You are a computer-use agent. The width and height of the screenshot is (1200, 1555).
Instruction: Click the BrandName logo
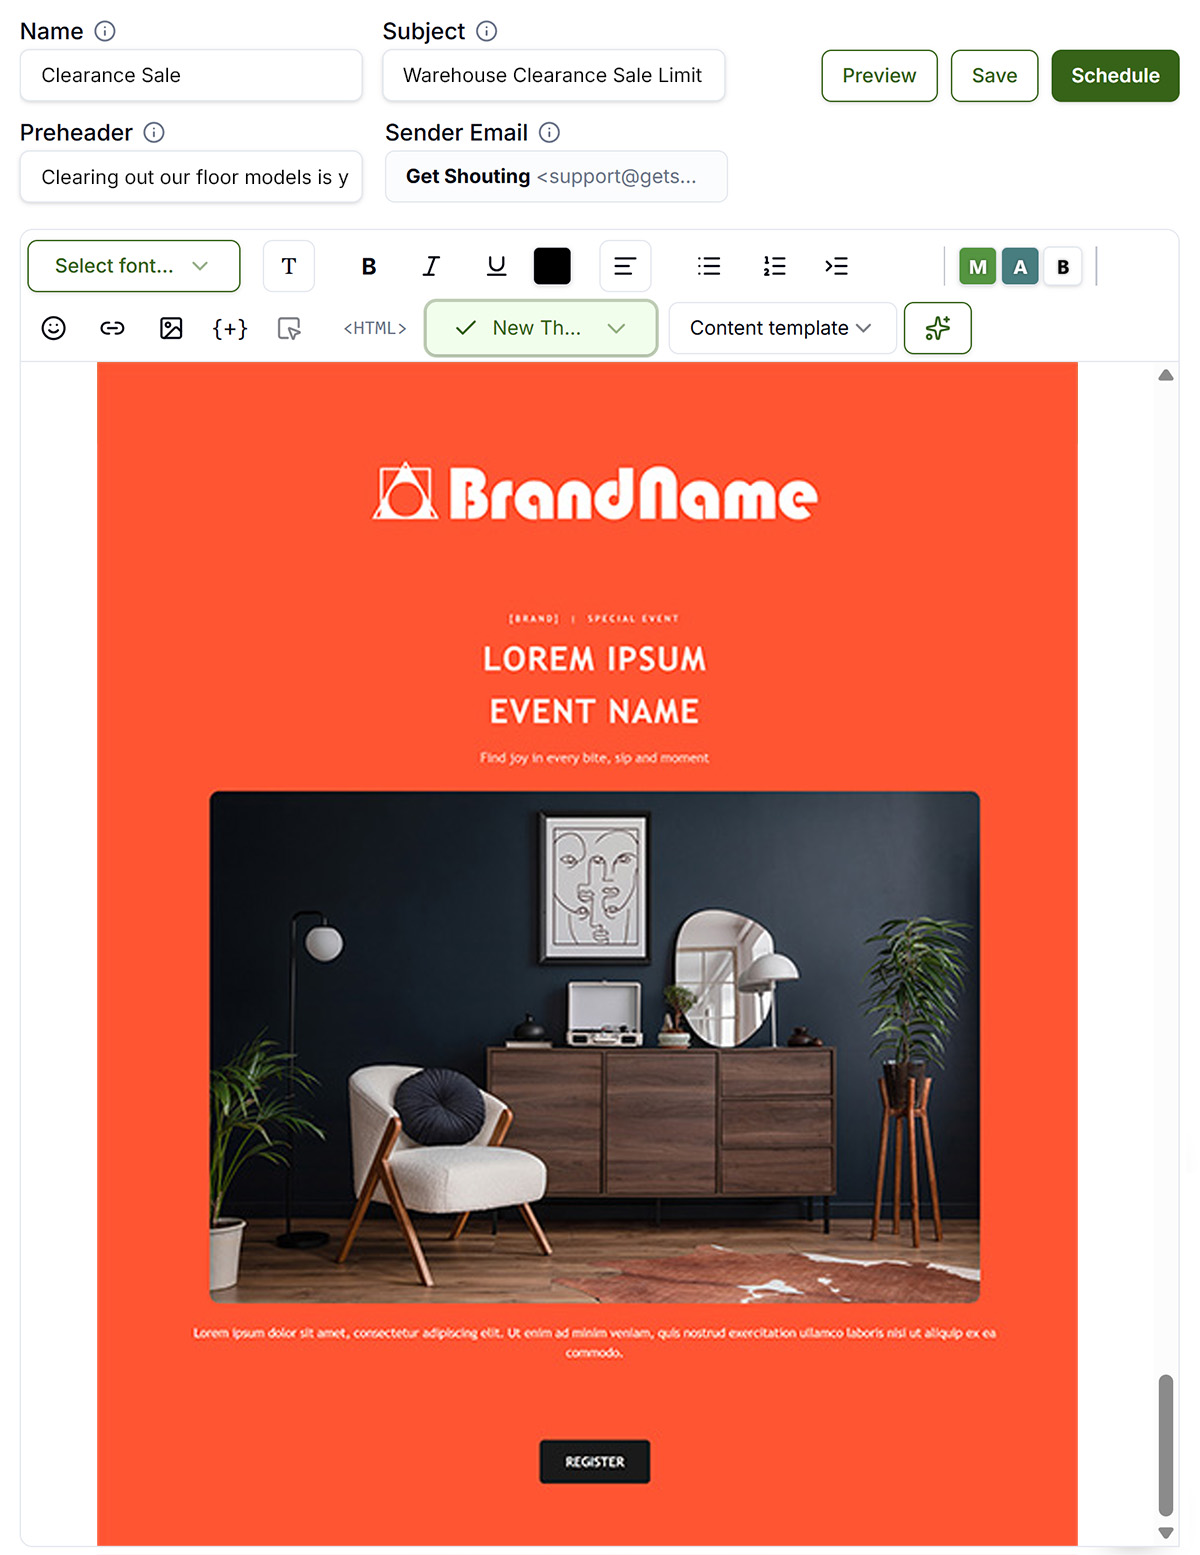pos(595,493)
